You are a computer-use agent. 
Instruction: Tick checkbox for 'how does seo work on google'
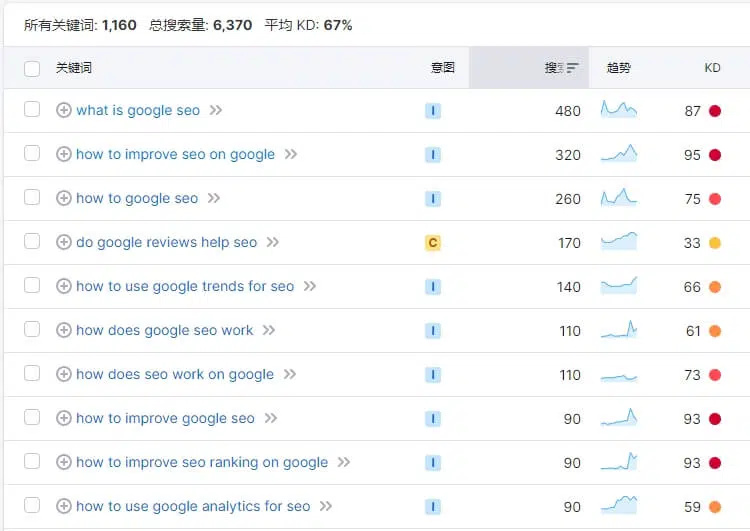click(32, 373)
